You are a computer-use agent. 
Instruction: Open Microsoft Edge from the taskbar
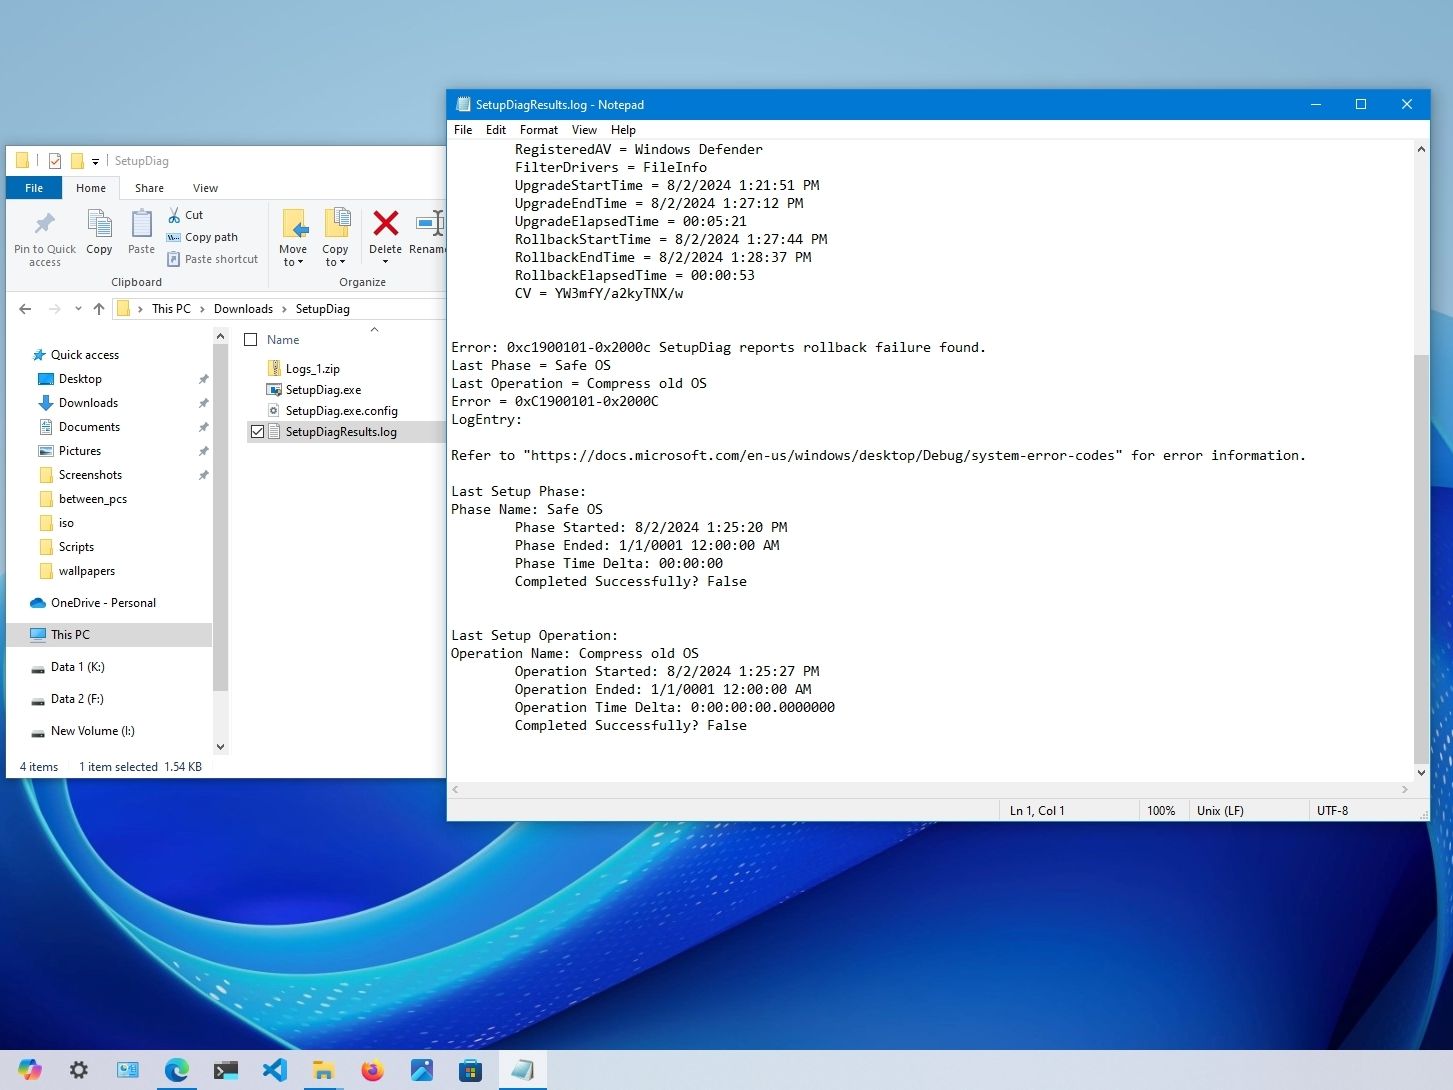click(x=177, y=1070)
